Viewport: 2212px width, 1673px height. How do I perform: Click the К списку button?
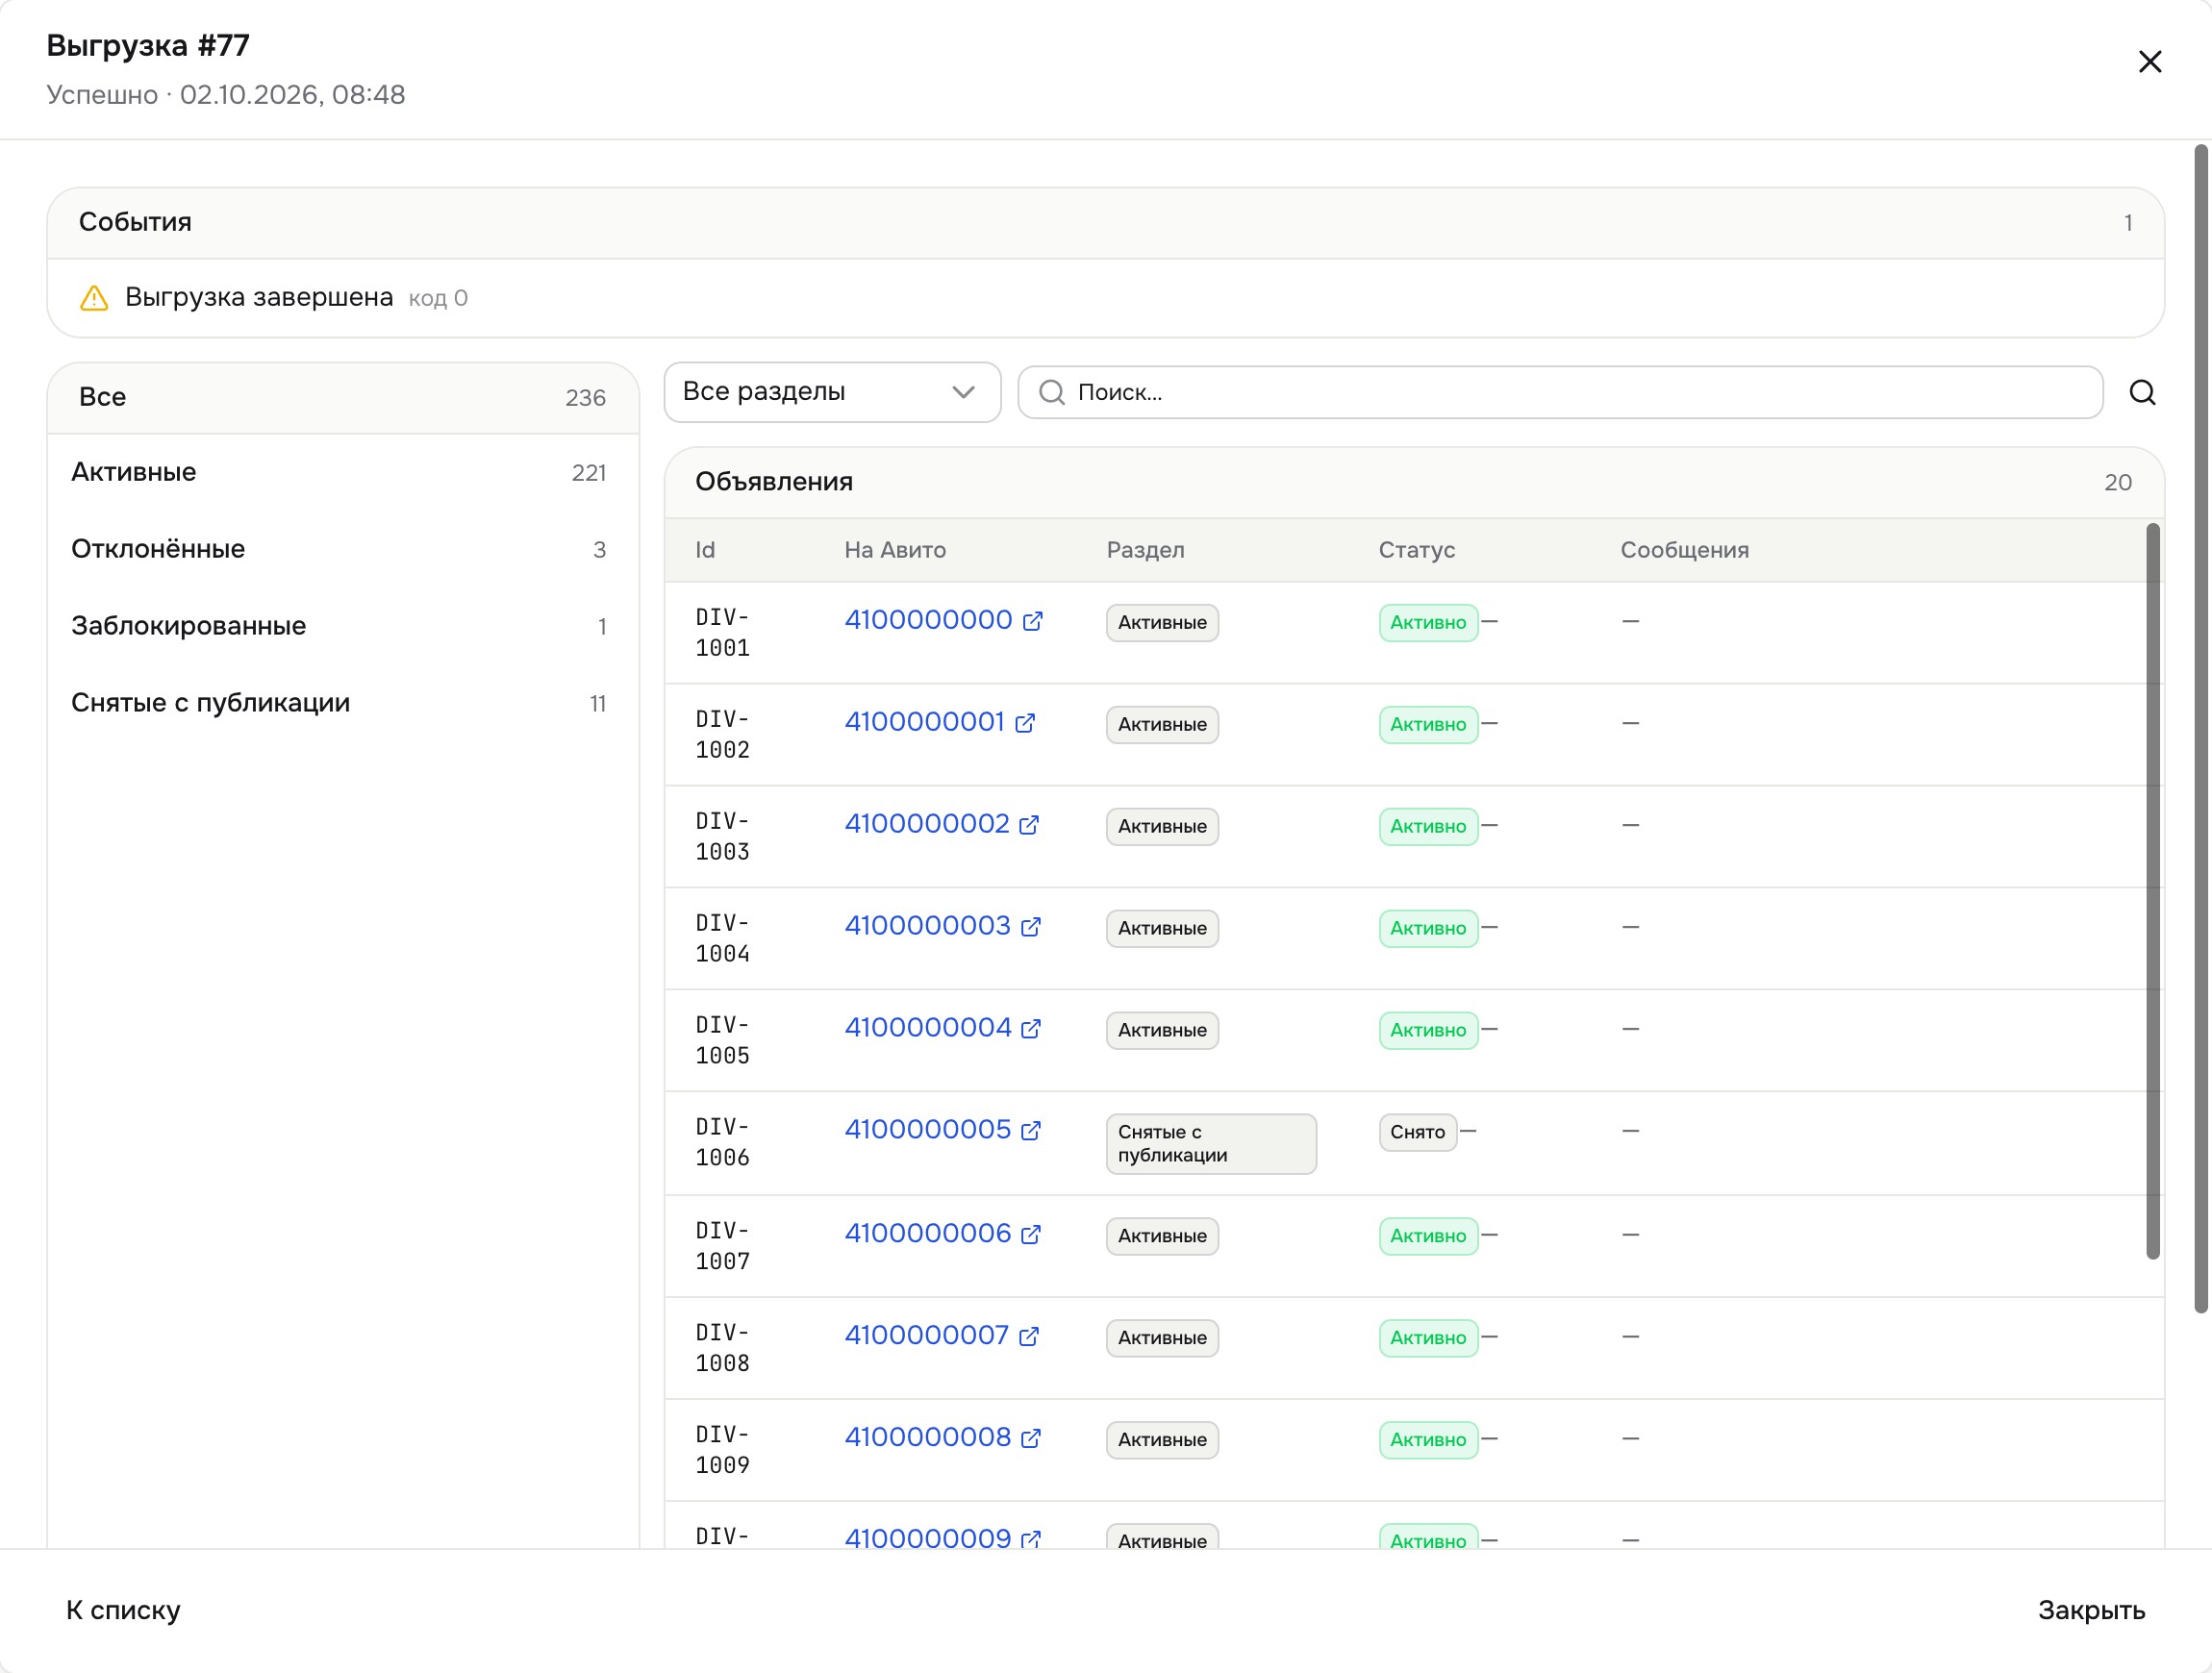(x=123, y=1611)
